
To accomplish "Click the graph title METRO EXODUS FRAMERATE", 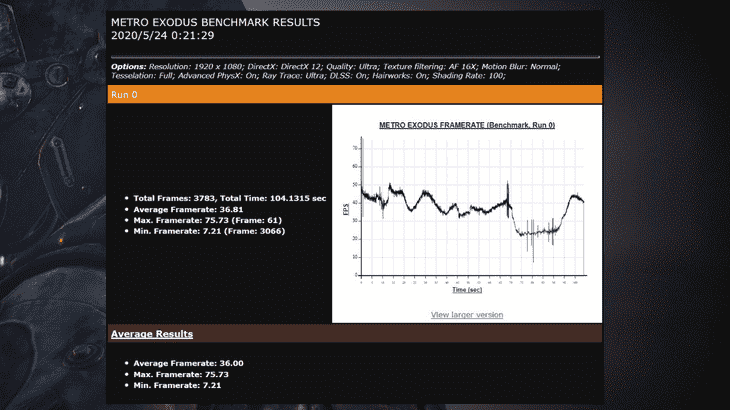I will coord(467,125).
